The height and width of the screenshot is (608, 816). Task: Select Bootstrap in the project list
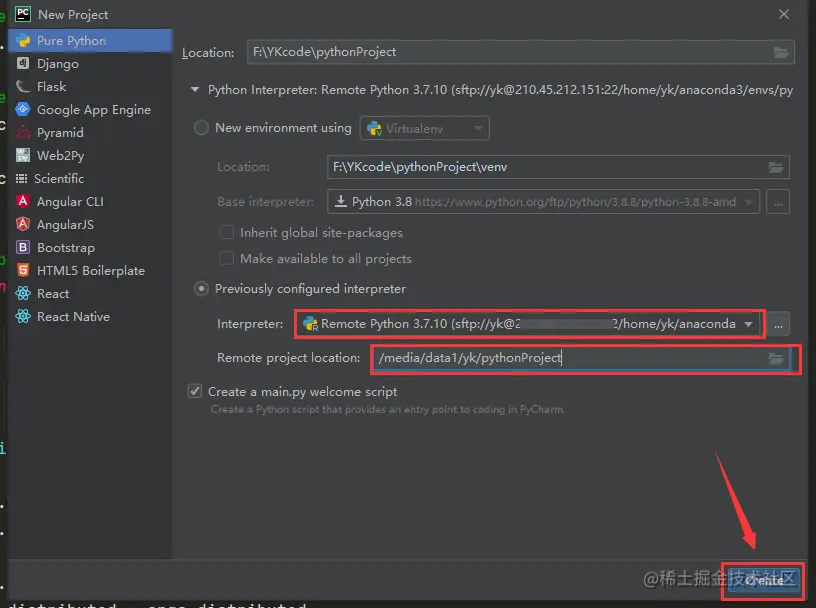(90, 247)
